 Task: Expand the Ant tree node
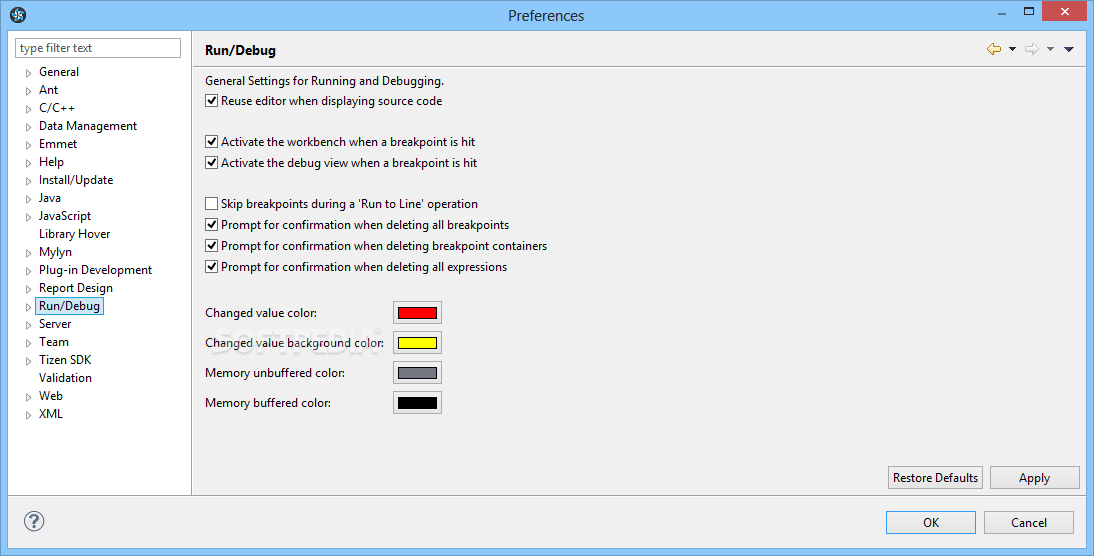pos(29,91)
